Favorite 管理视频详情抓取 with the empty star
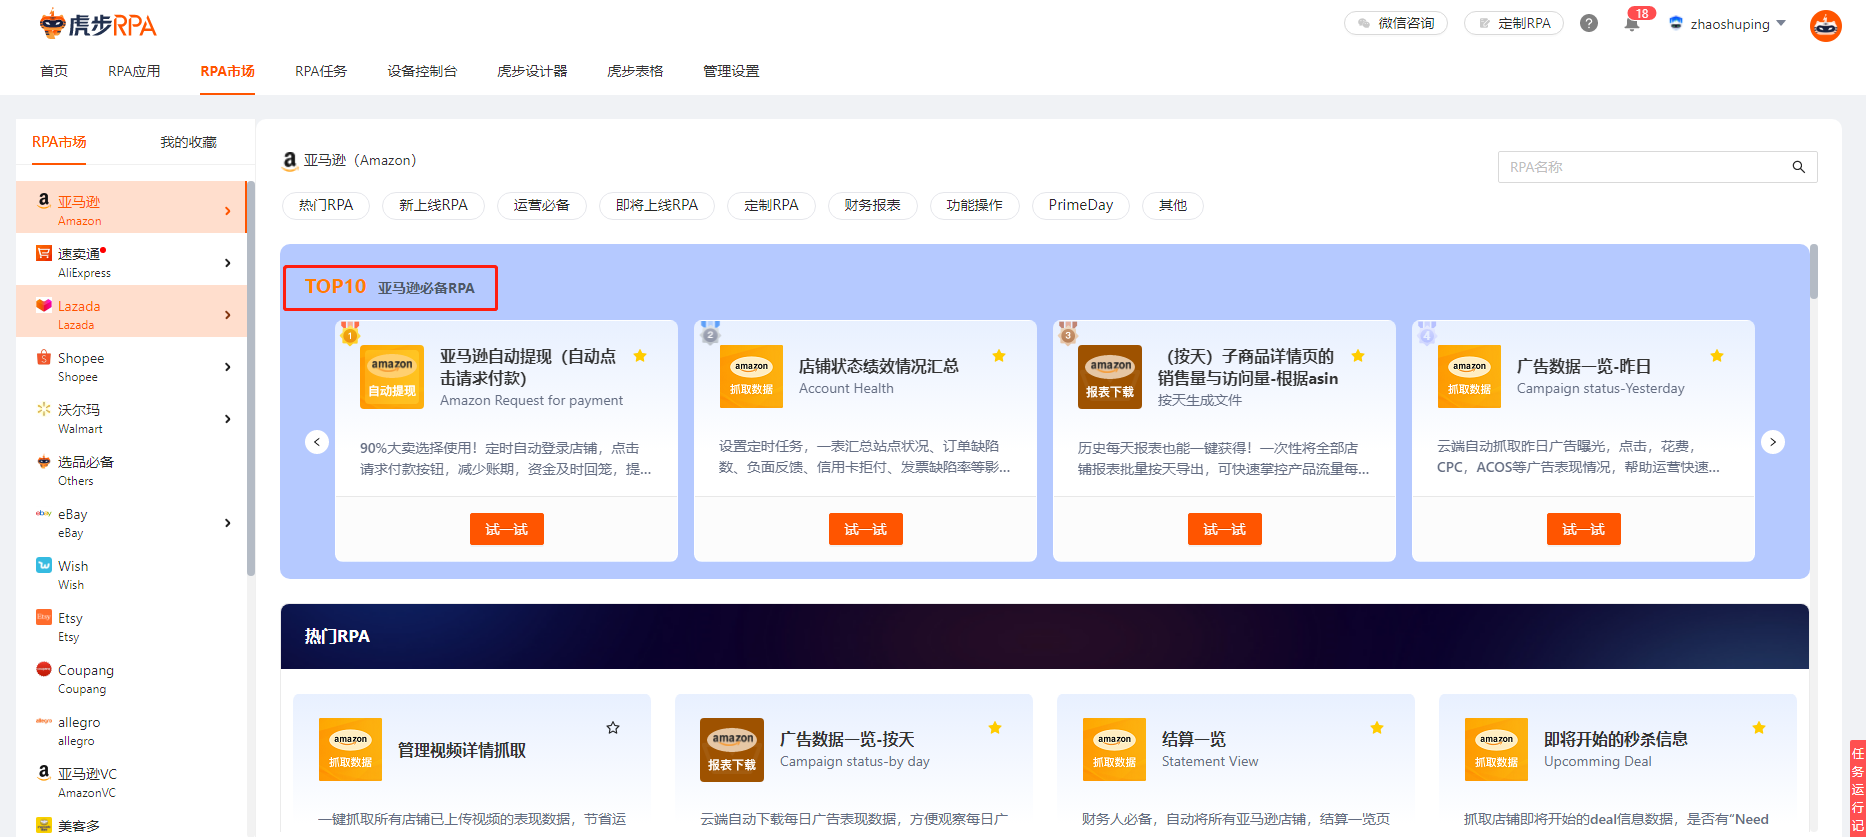Viewport: 1866px width, 837px height. (x=613, y=728)
